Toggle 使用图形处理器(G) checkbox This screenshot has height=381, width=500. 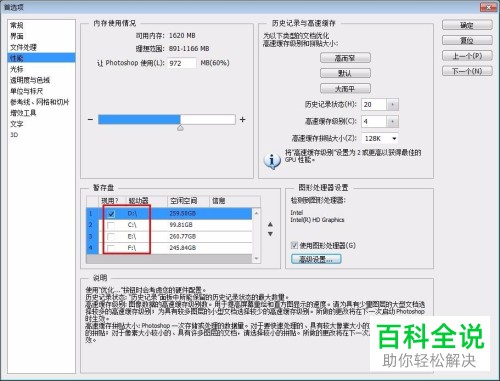[x=294, y=245]
